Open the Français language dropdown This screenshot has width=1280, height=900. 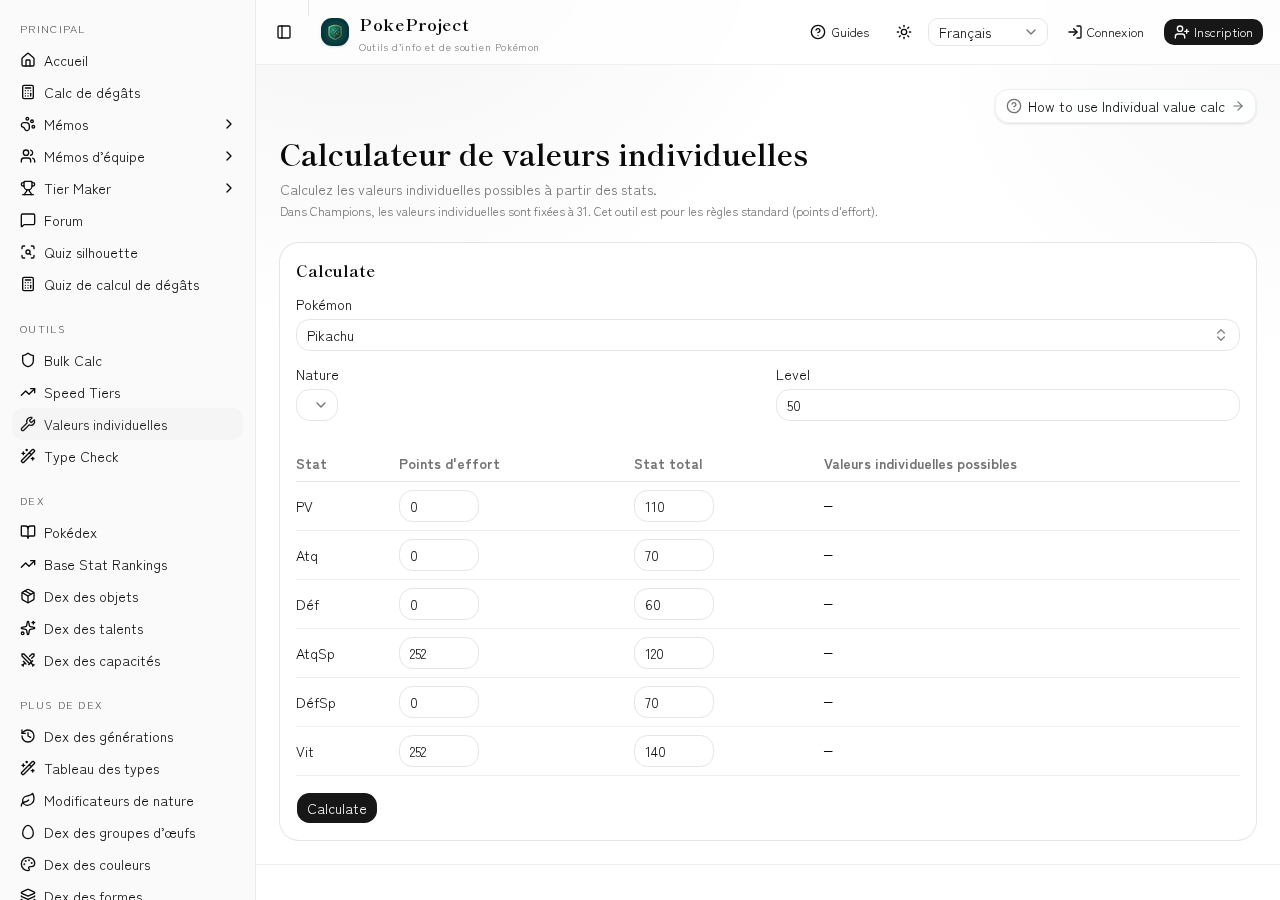click(x=988, y=32)
